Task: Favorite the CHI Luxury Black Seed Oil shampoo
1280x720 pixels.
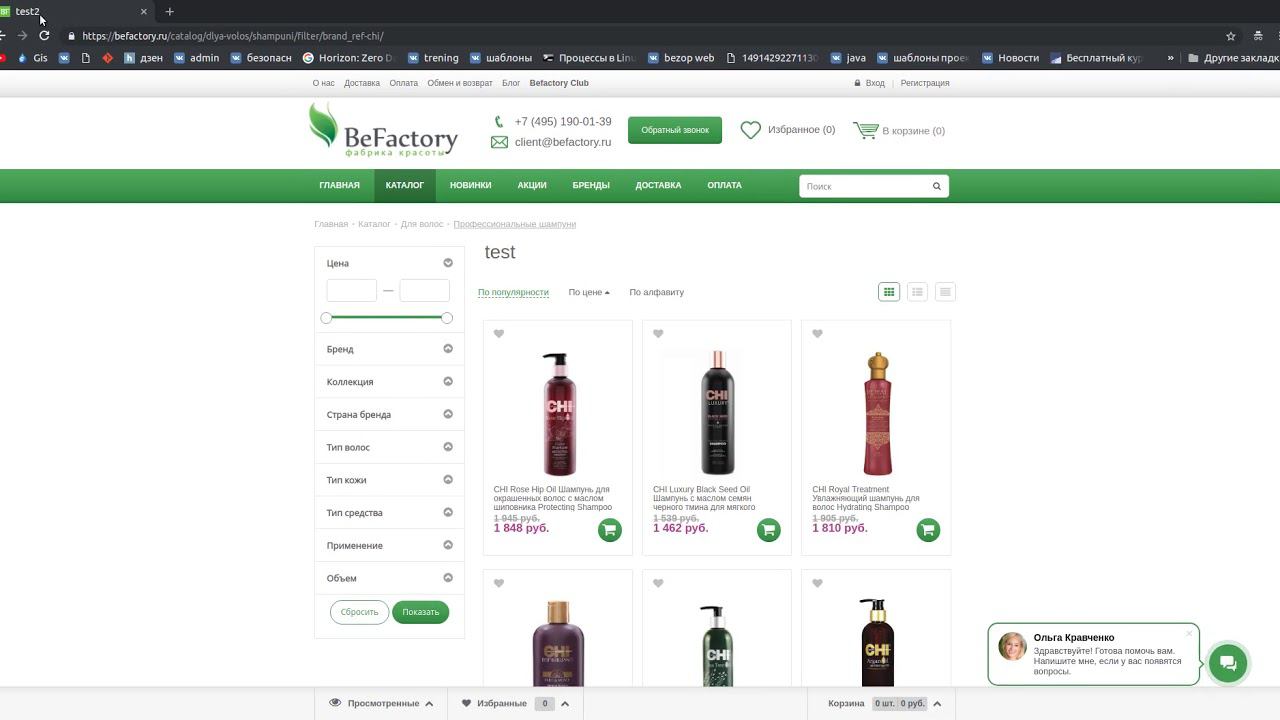Action: point(658,334)
